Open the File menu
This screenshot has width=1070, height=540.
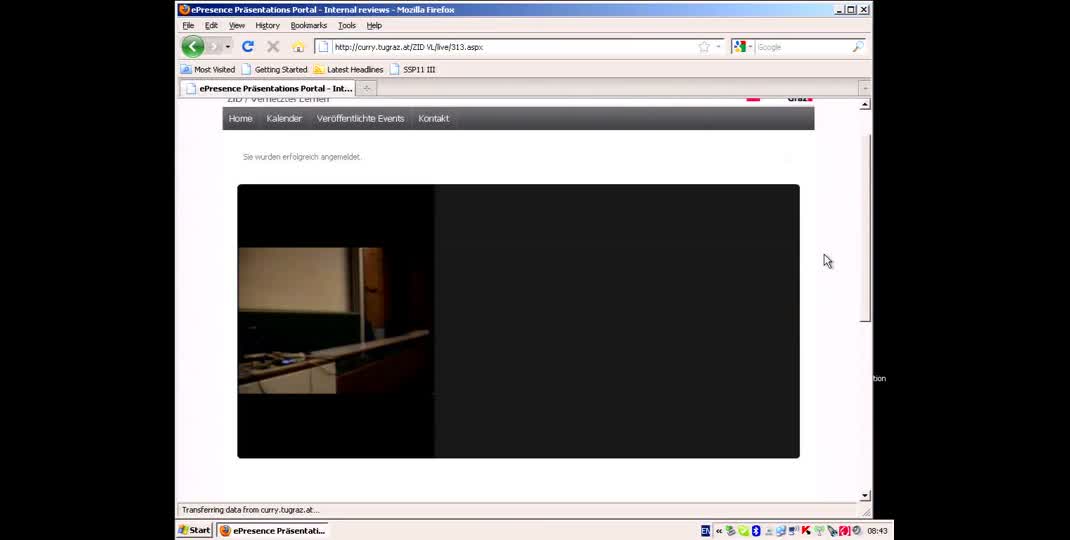(x=188, y=25)
